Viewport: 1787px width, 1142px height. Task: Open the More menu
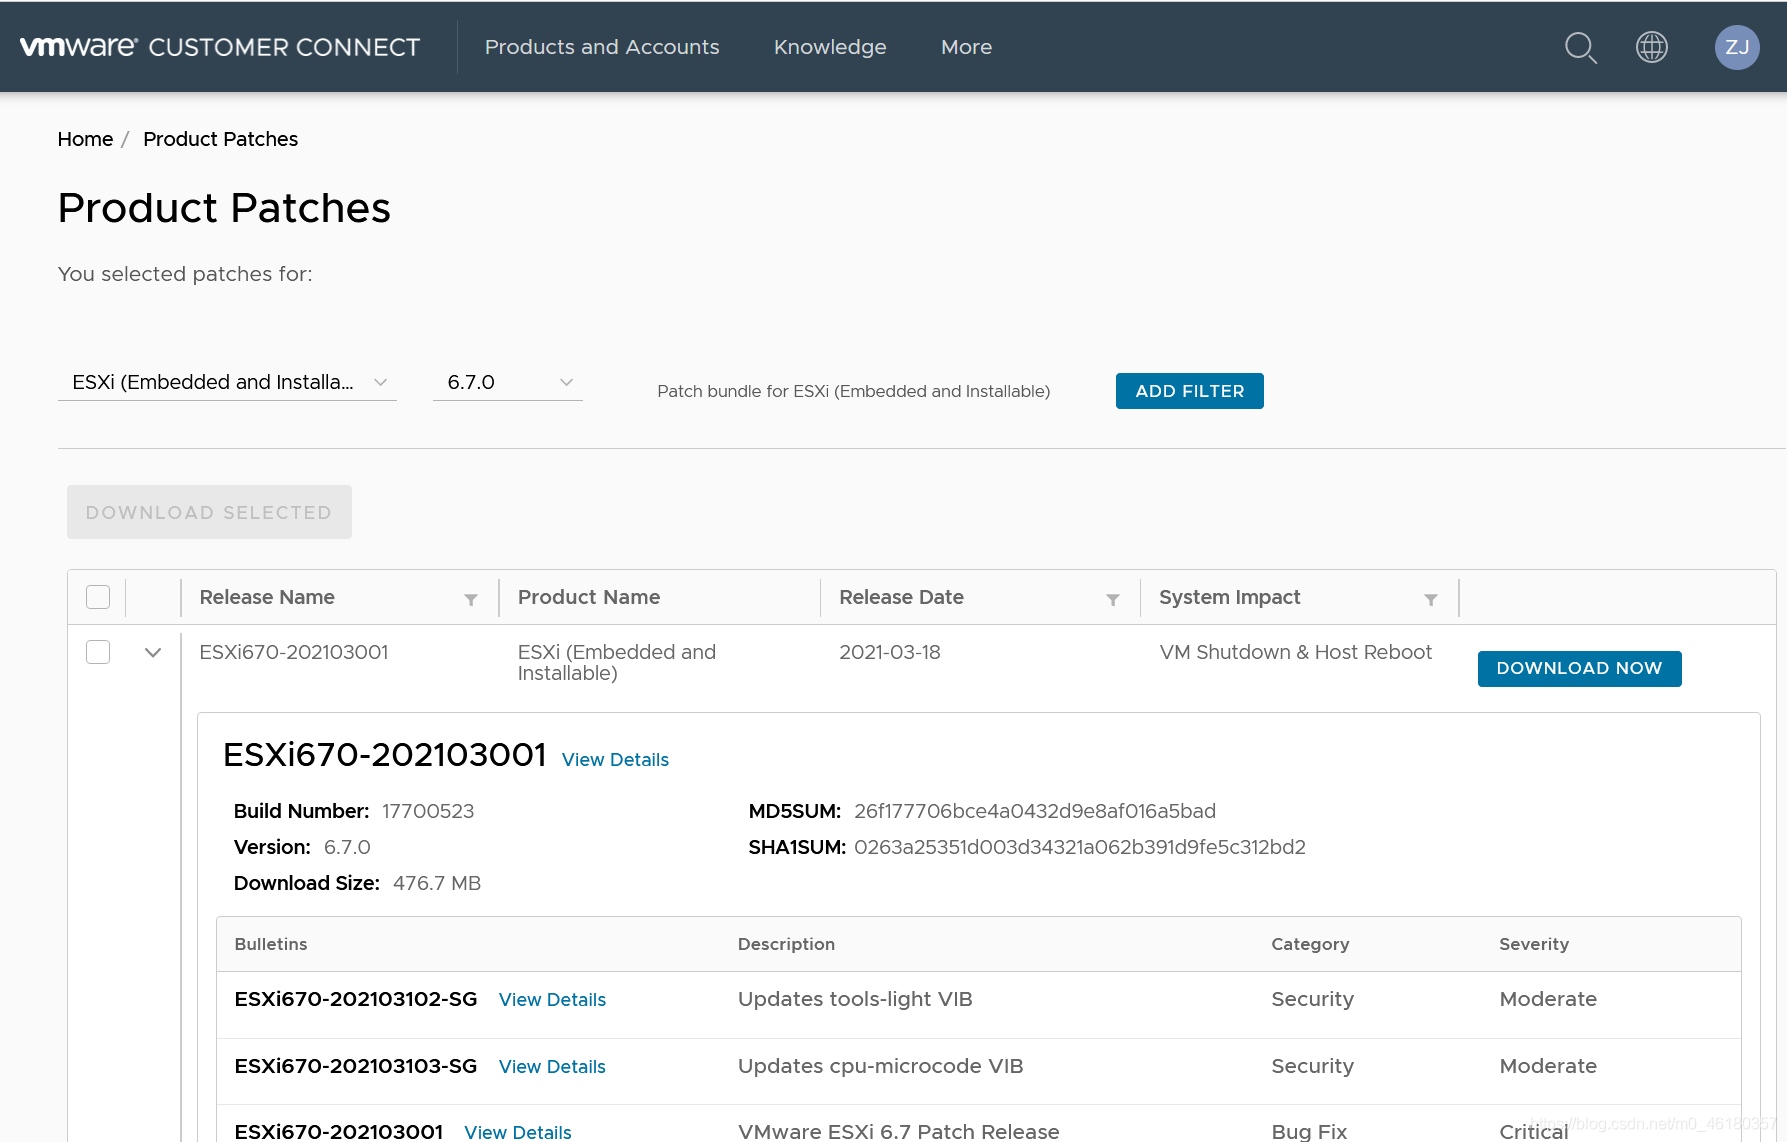967,47
